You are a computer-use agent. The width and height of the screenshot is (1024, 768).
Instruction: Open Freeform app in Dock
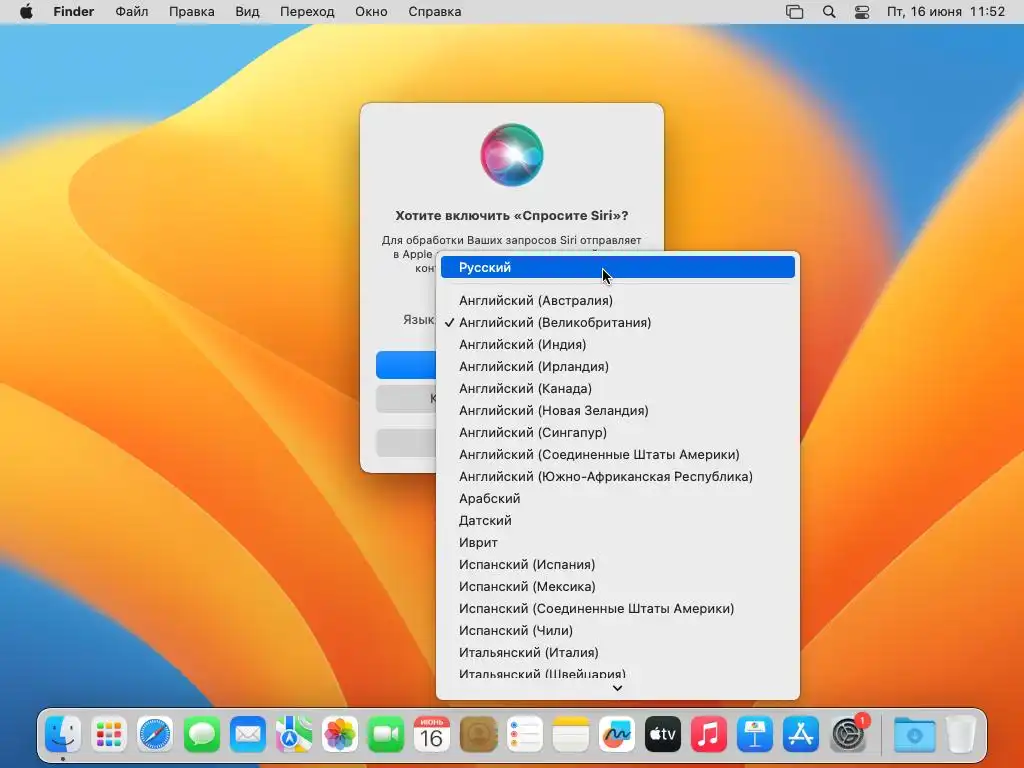tap(616, 735)
